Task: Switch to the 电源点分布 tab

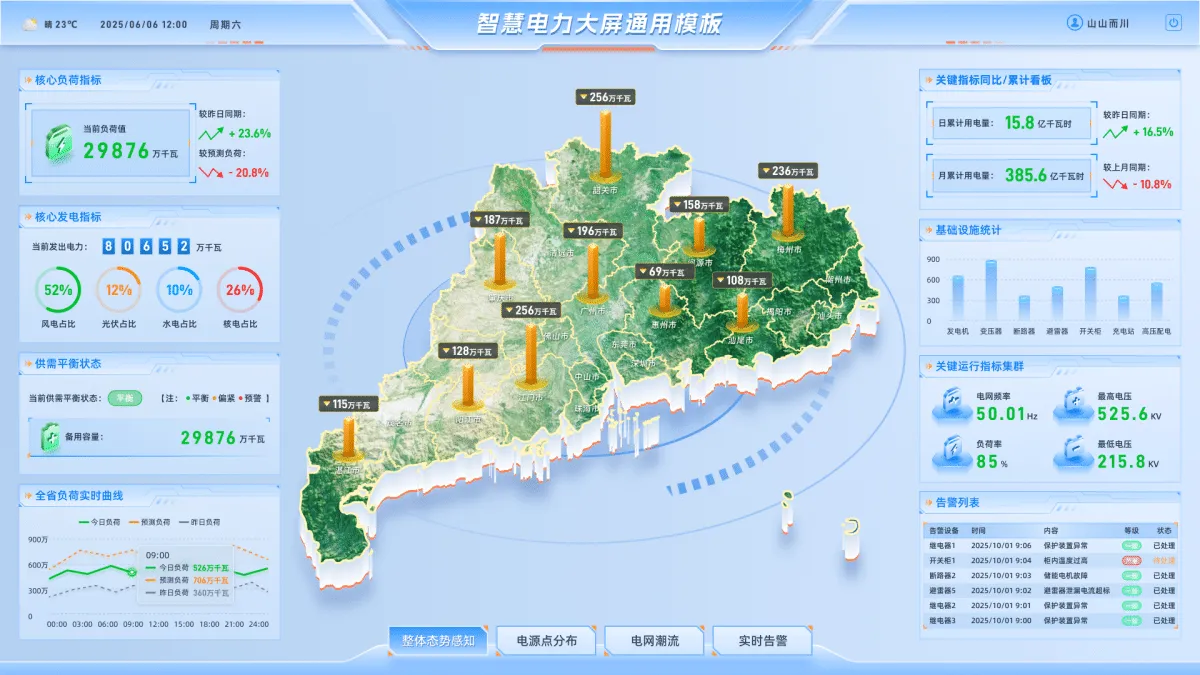Action: tap(546, 641)
